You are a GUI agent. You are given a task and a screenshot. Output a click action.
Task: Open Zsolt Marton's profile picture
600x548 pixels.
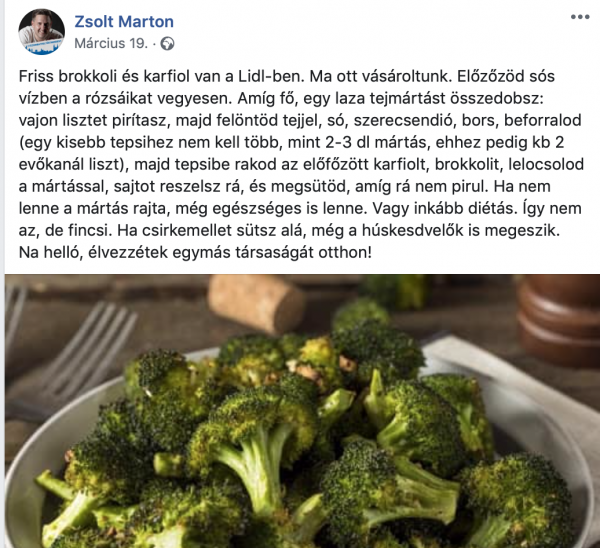[x=41, y=32]
